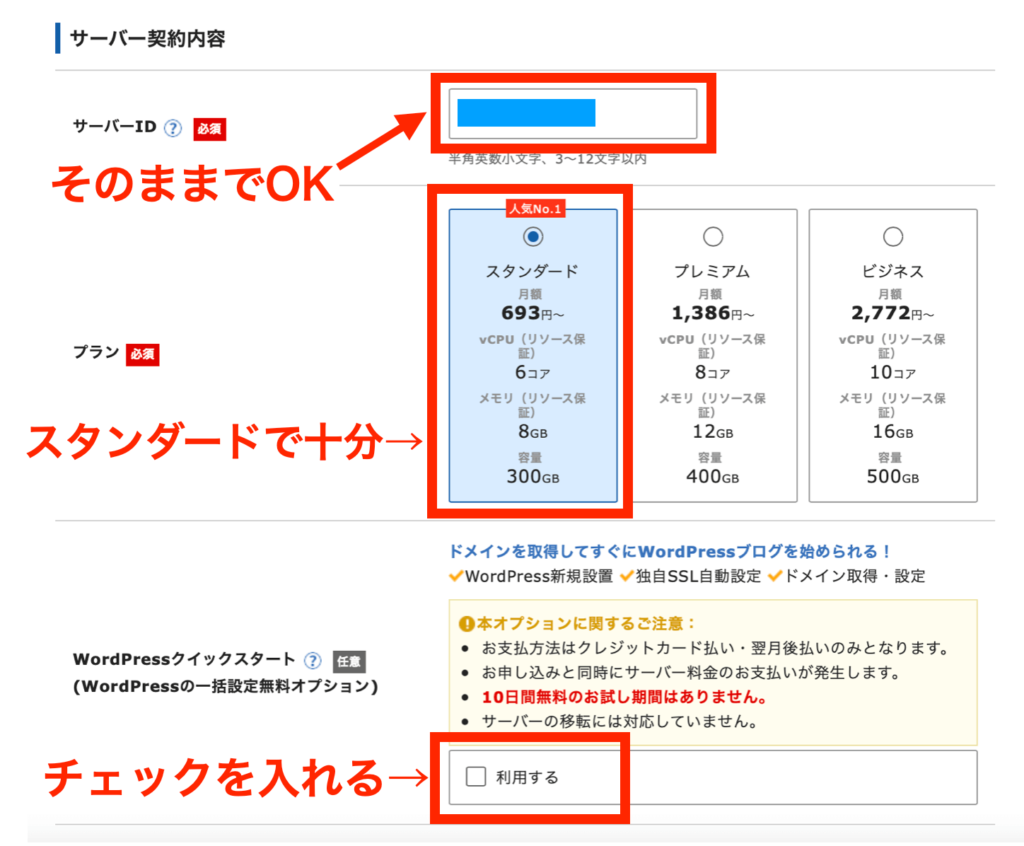Select the プレミアム plan radio button

tap(712, 236)
